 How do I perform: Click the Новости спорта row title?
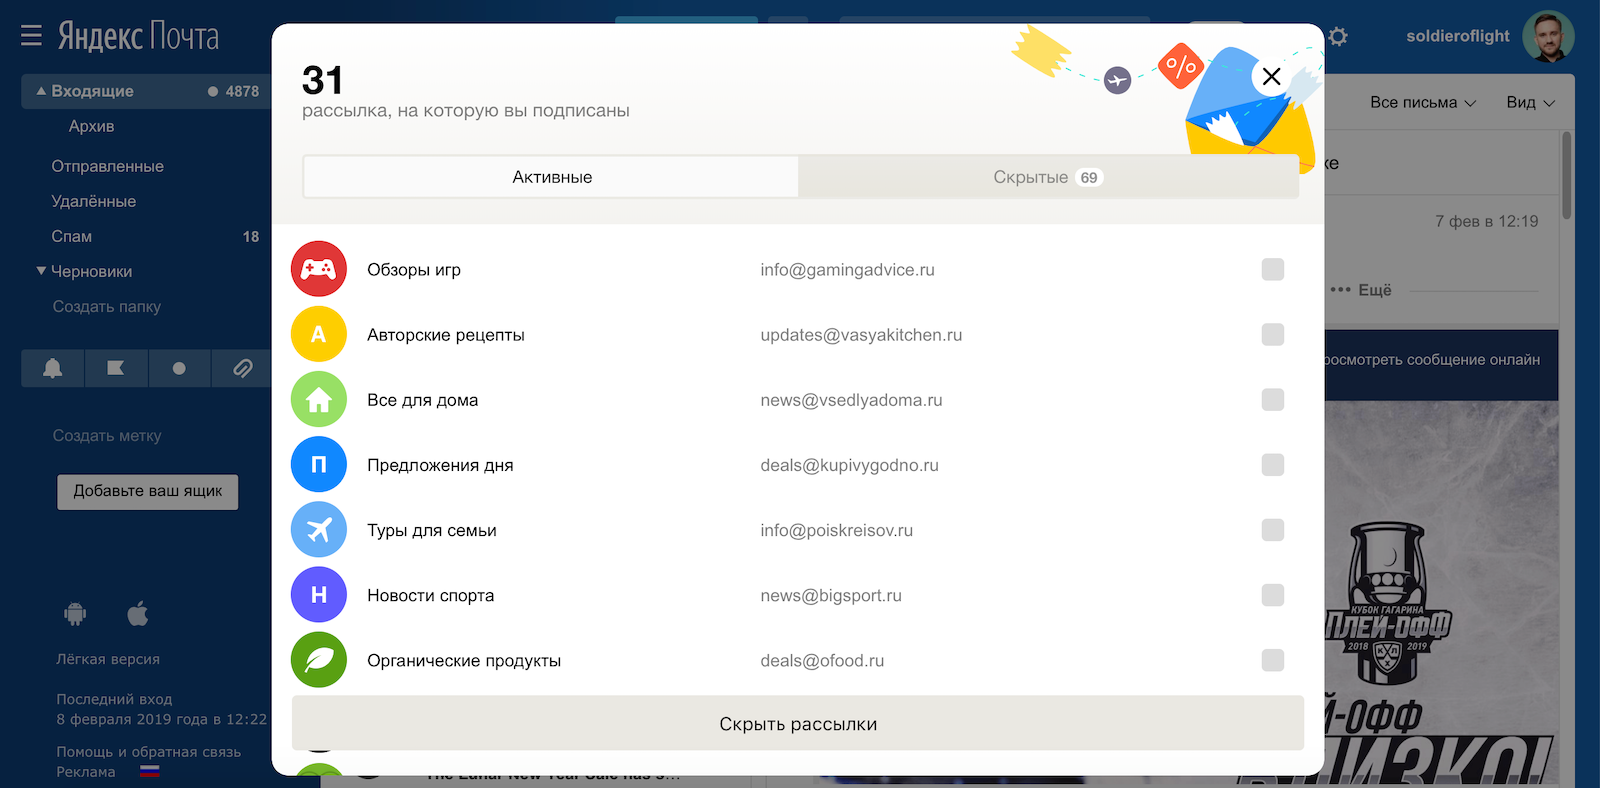click(430, 595)
